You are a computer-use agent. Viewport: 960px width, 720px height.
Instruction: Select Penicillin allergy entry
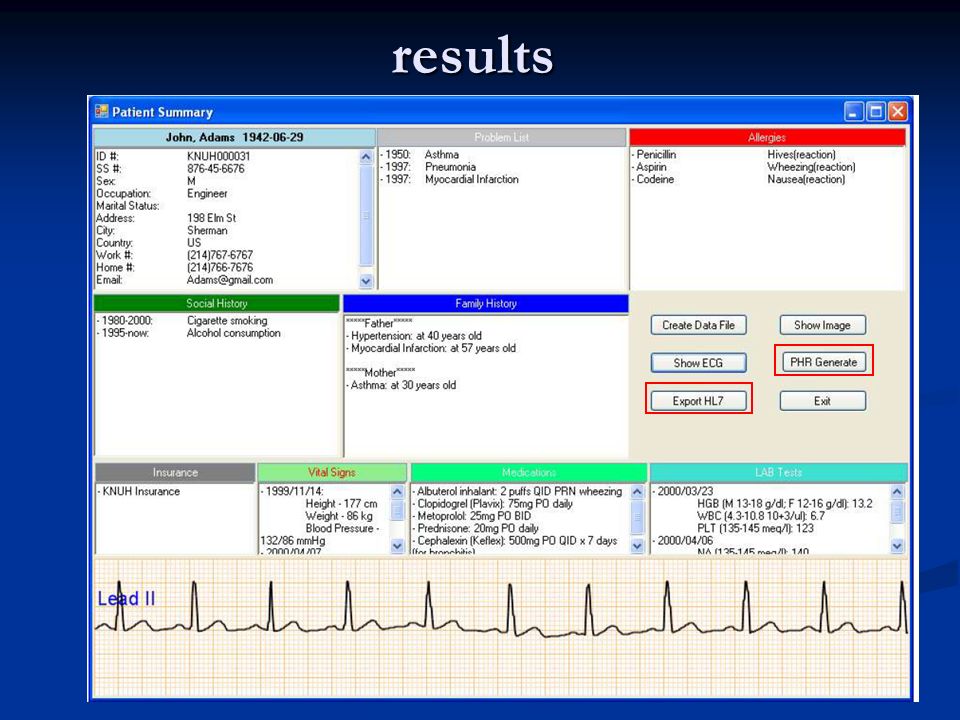pyautogui.click(x=654, y=154)
